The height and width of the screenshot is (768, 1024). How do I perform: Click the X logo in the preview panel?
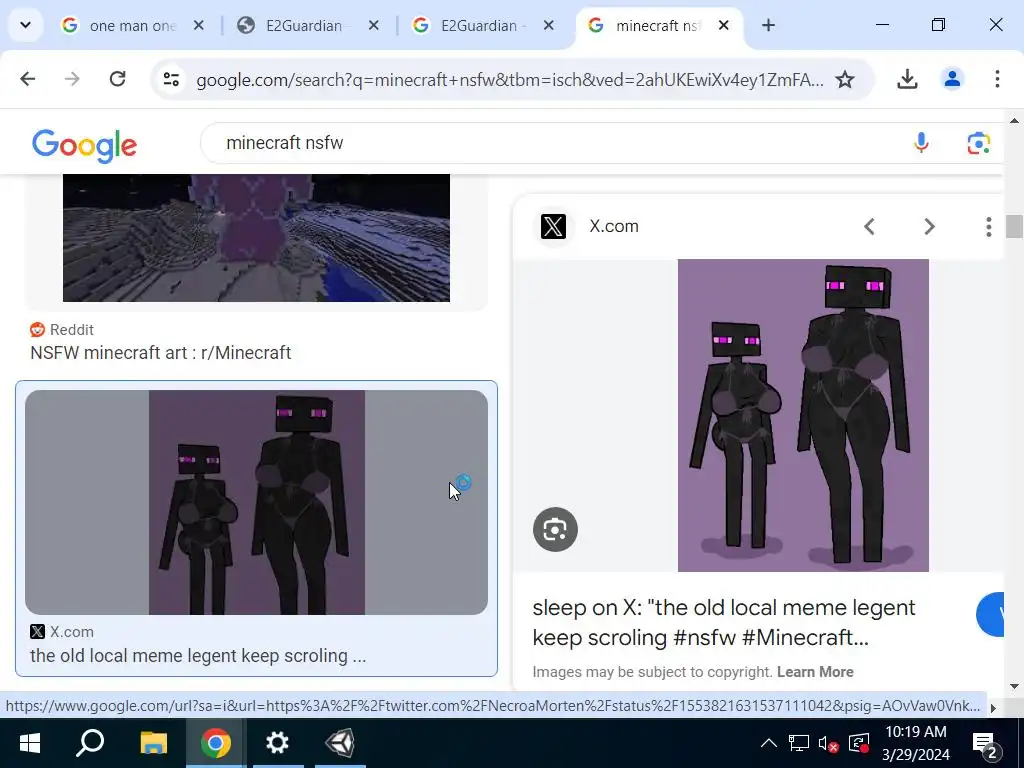[x=553, y=227]
